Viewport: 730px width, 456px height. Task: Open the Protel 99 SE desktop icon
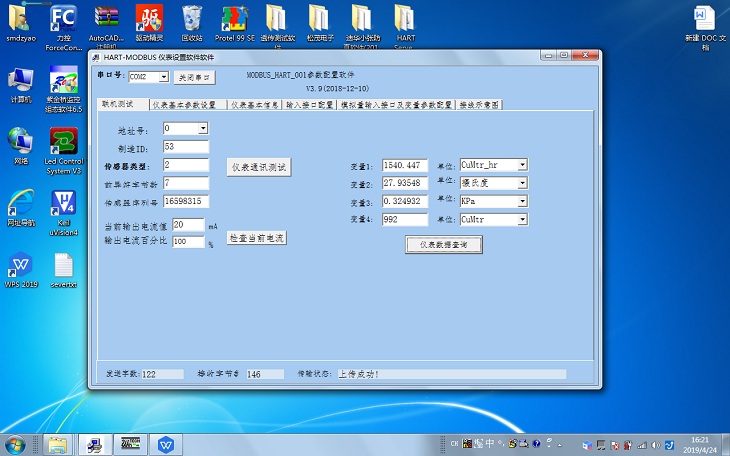(233, 20)
